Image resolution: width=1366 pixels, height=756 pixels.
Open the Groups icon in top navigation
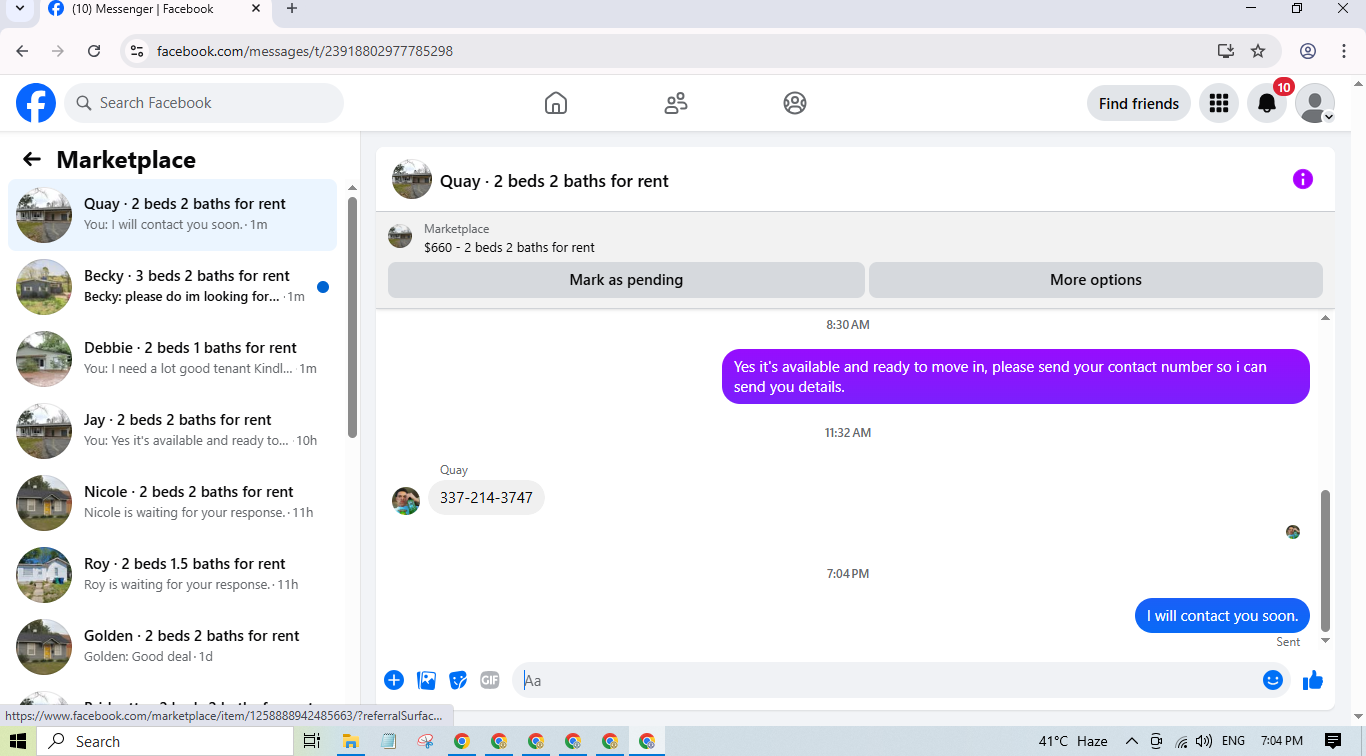795,103
